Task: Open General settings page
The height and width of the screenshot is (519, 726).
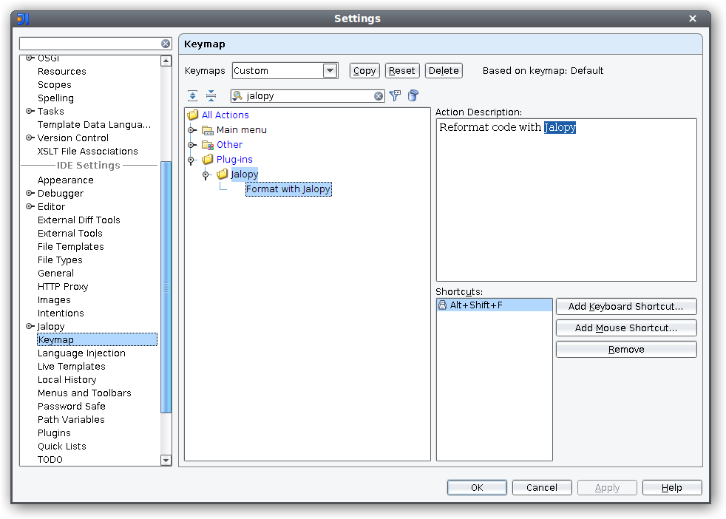Action: point(56,273)
